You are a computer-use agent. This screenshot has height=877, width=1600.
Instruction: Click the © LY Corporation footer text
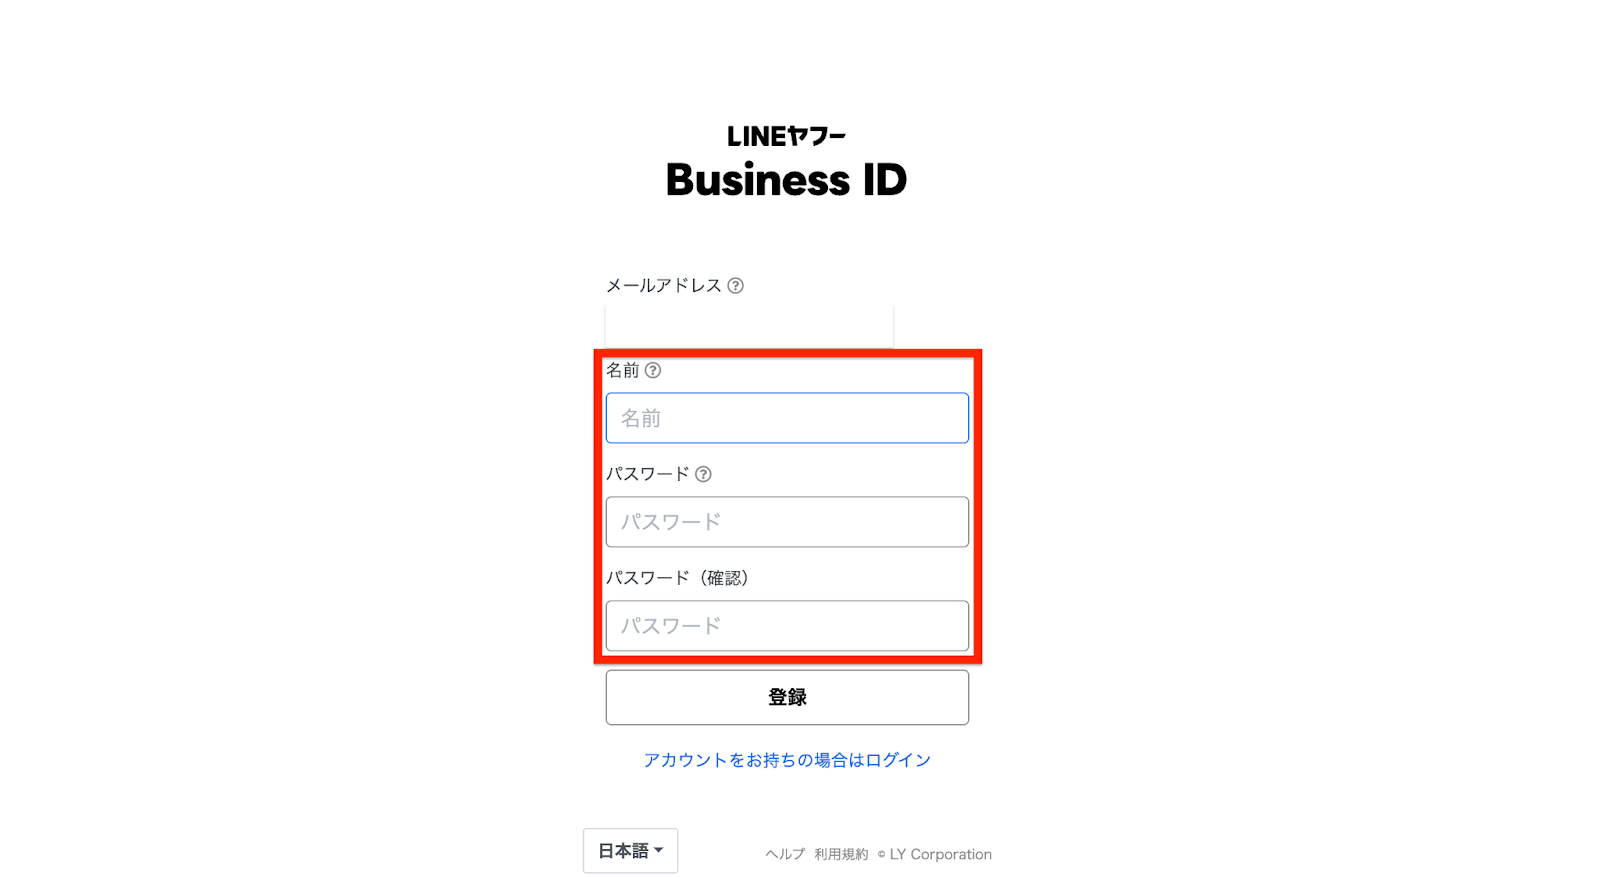pyautogui.click(x=935, y=854)
